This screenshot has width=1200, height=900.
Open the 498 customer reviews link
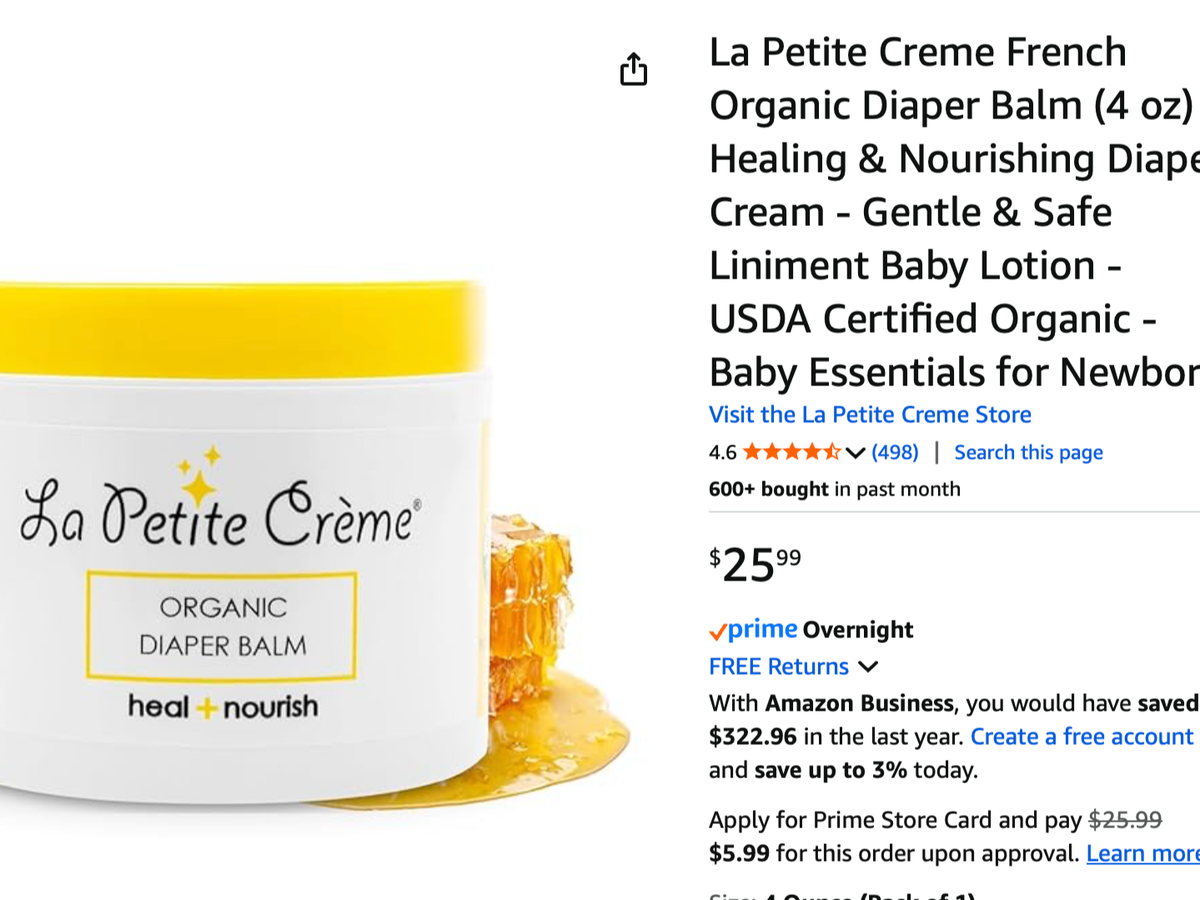tap(895, 452)
